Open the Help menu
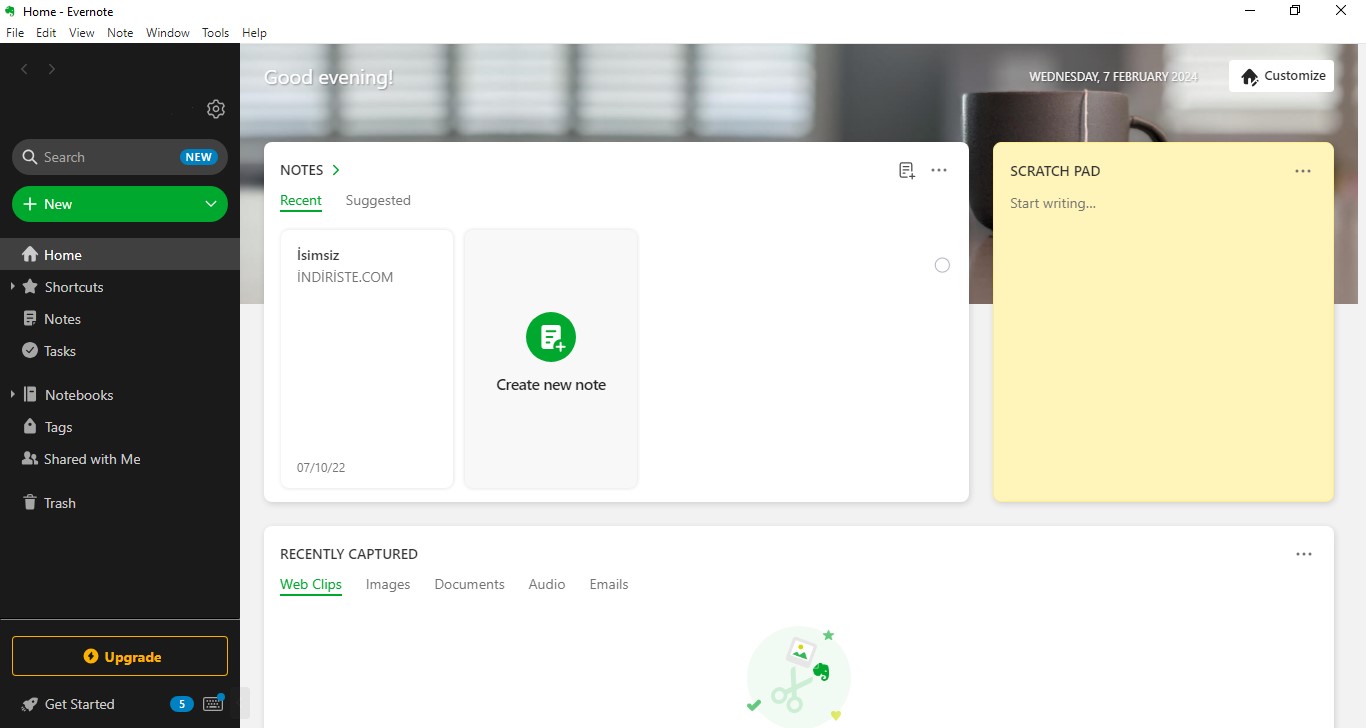 tap(255, 33)
